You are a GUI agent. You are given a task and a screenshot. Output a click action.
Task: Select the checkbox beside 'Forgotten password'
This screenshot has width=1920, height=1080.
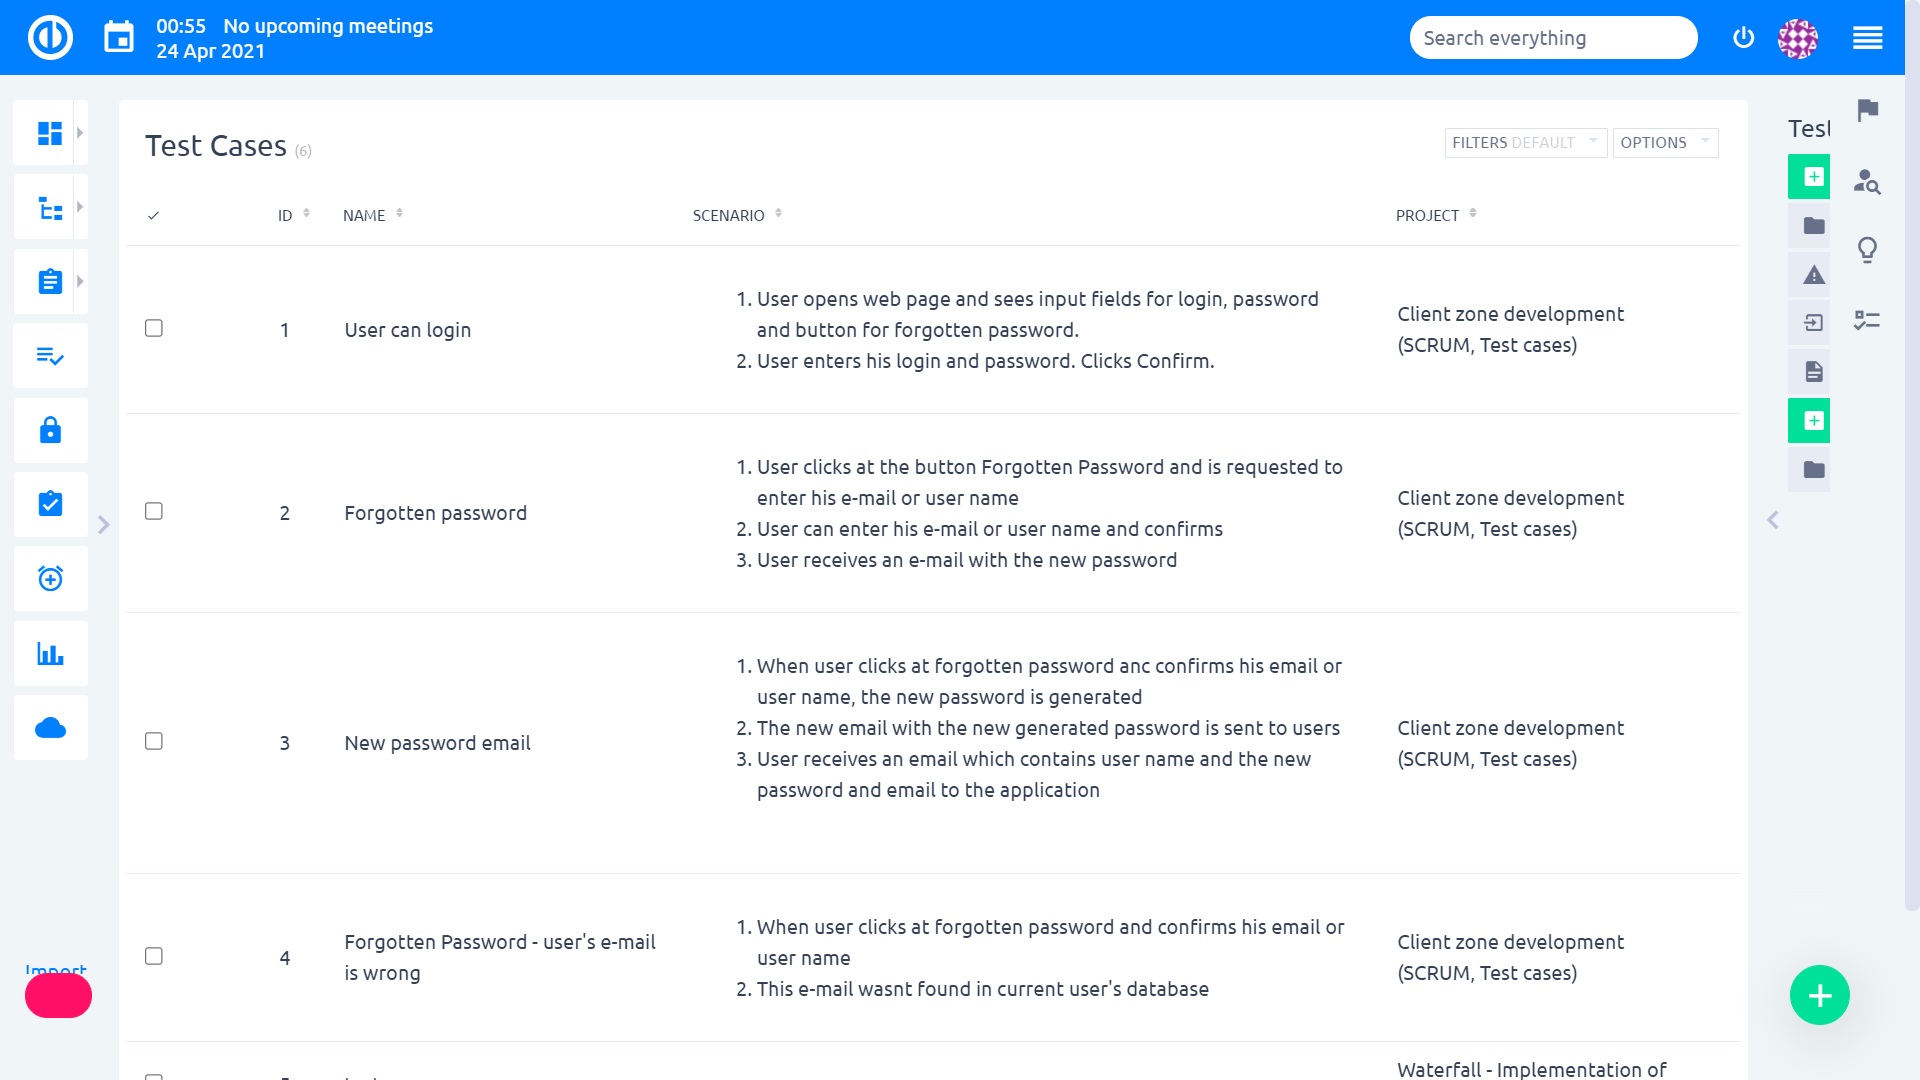click(154, 511)
